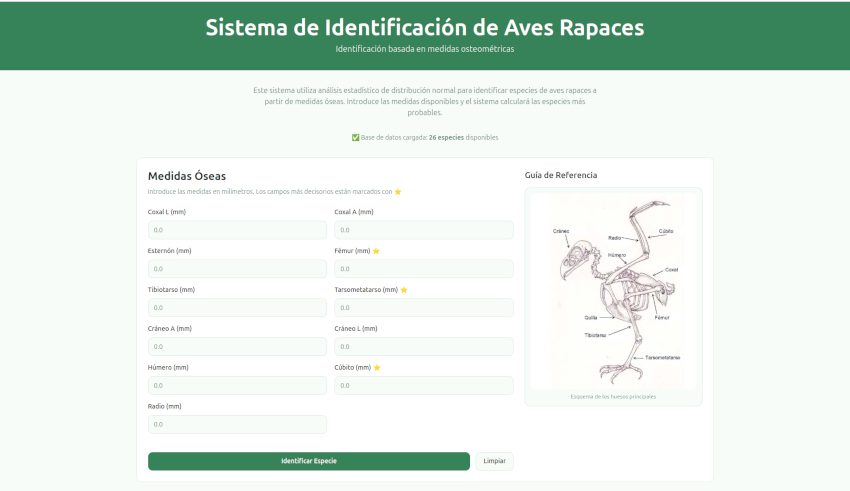The image size is (850, 491).
Task: Click into the Fémur measurement field
Action: 423,269
